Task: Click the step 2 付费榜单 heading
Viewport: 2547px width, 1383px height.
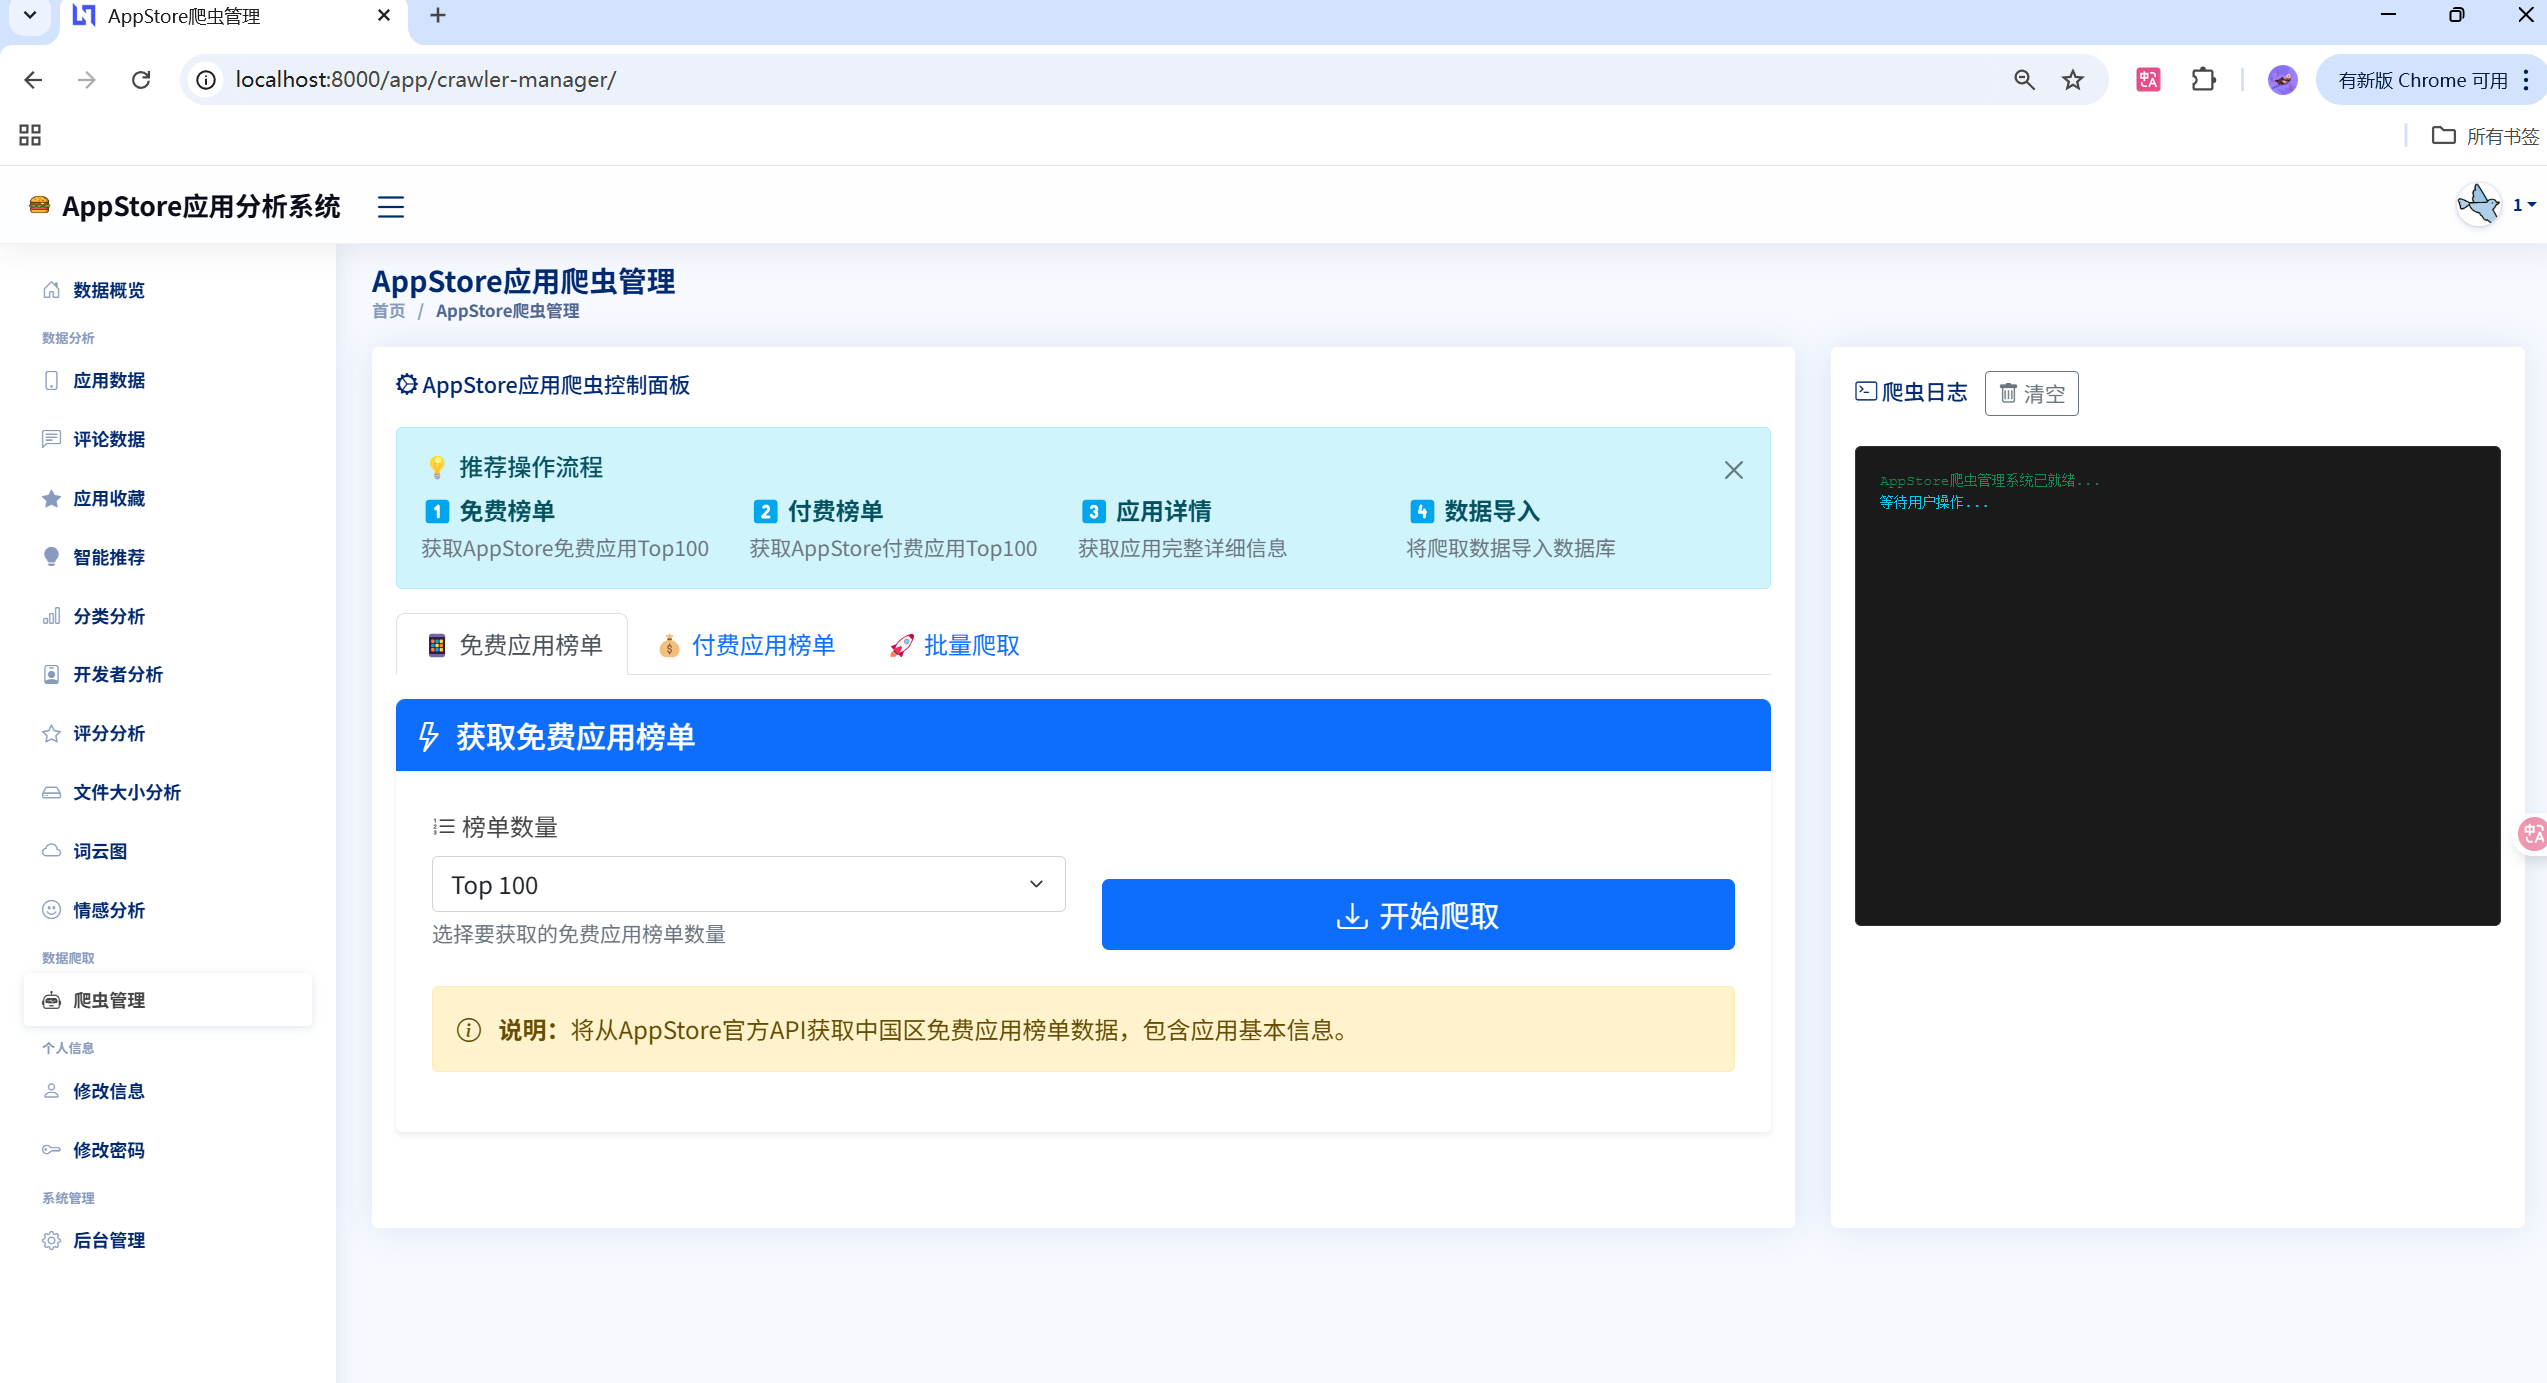Action: (x=835, y=511)
